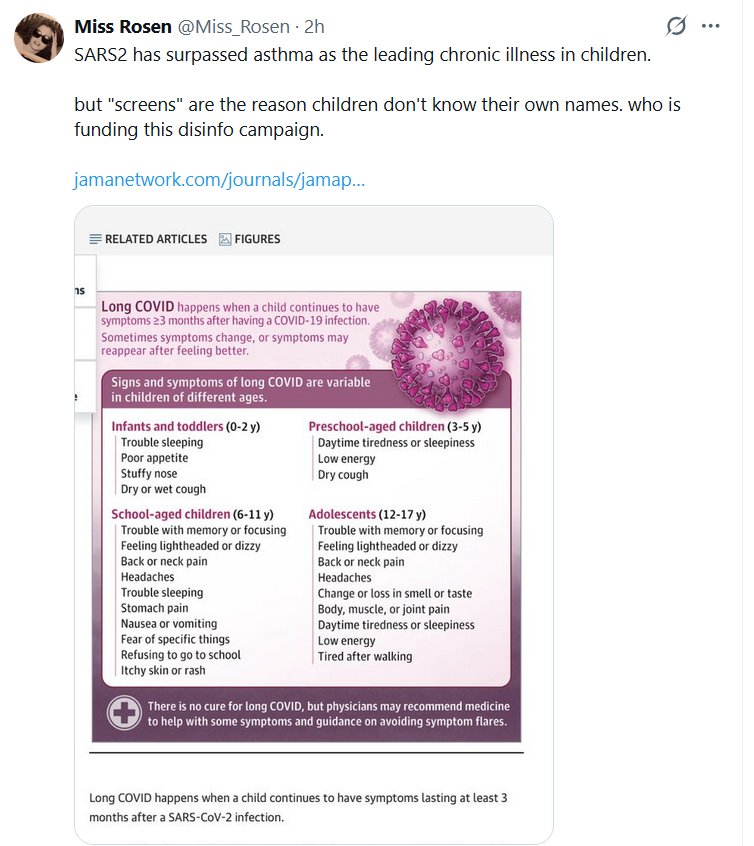Open the 2h timestamp link
754x846 pixels.
(313, 26)
